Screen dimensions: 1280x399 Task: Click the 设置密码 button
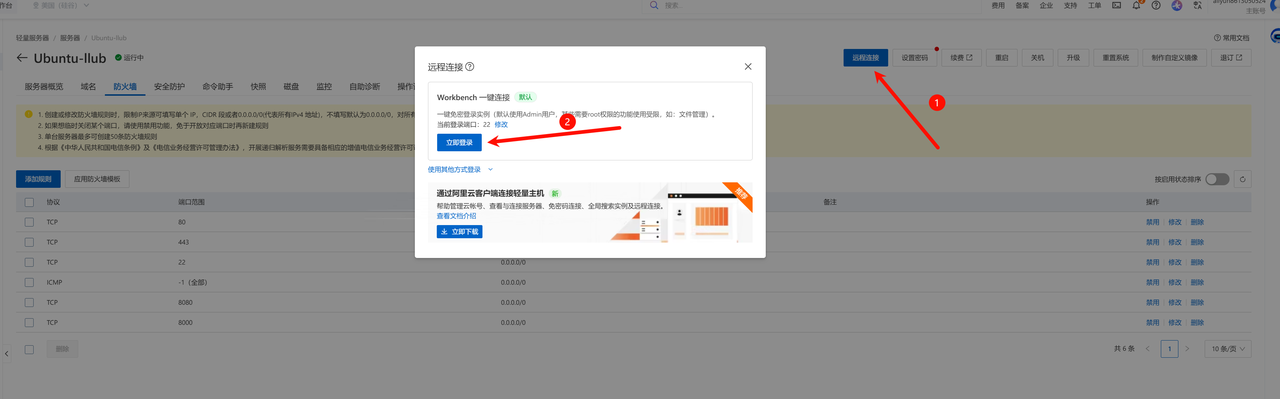(914, 58)
